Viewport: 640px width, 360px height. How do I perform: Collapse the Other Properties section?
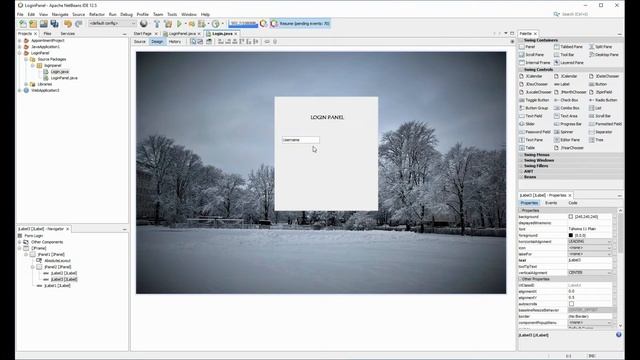click(x=521, y=279)
